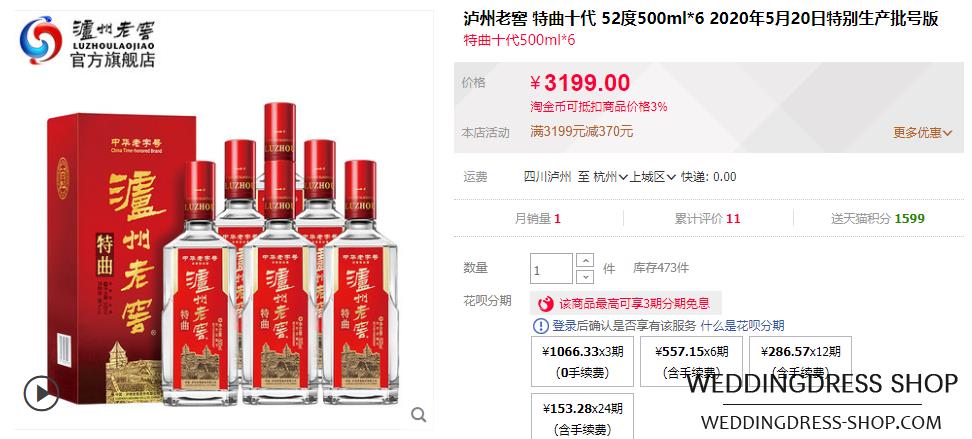Open the 累计评价 11 reviews tab

pyautogui.click(x=707, y=218)
